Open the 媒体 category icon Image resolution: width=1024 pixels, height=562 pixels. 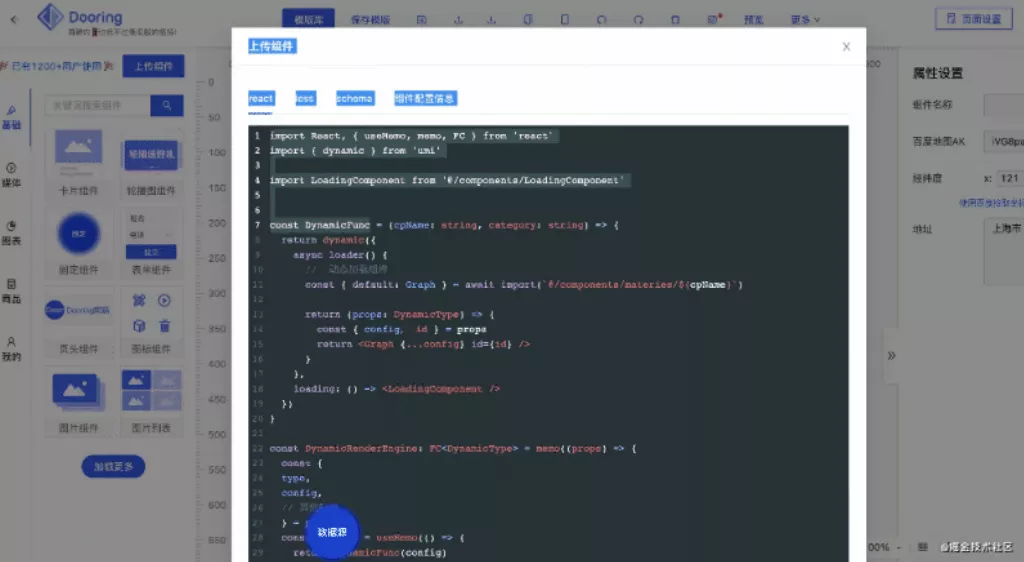11,174
